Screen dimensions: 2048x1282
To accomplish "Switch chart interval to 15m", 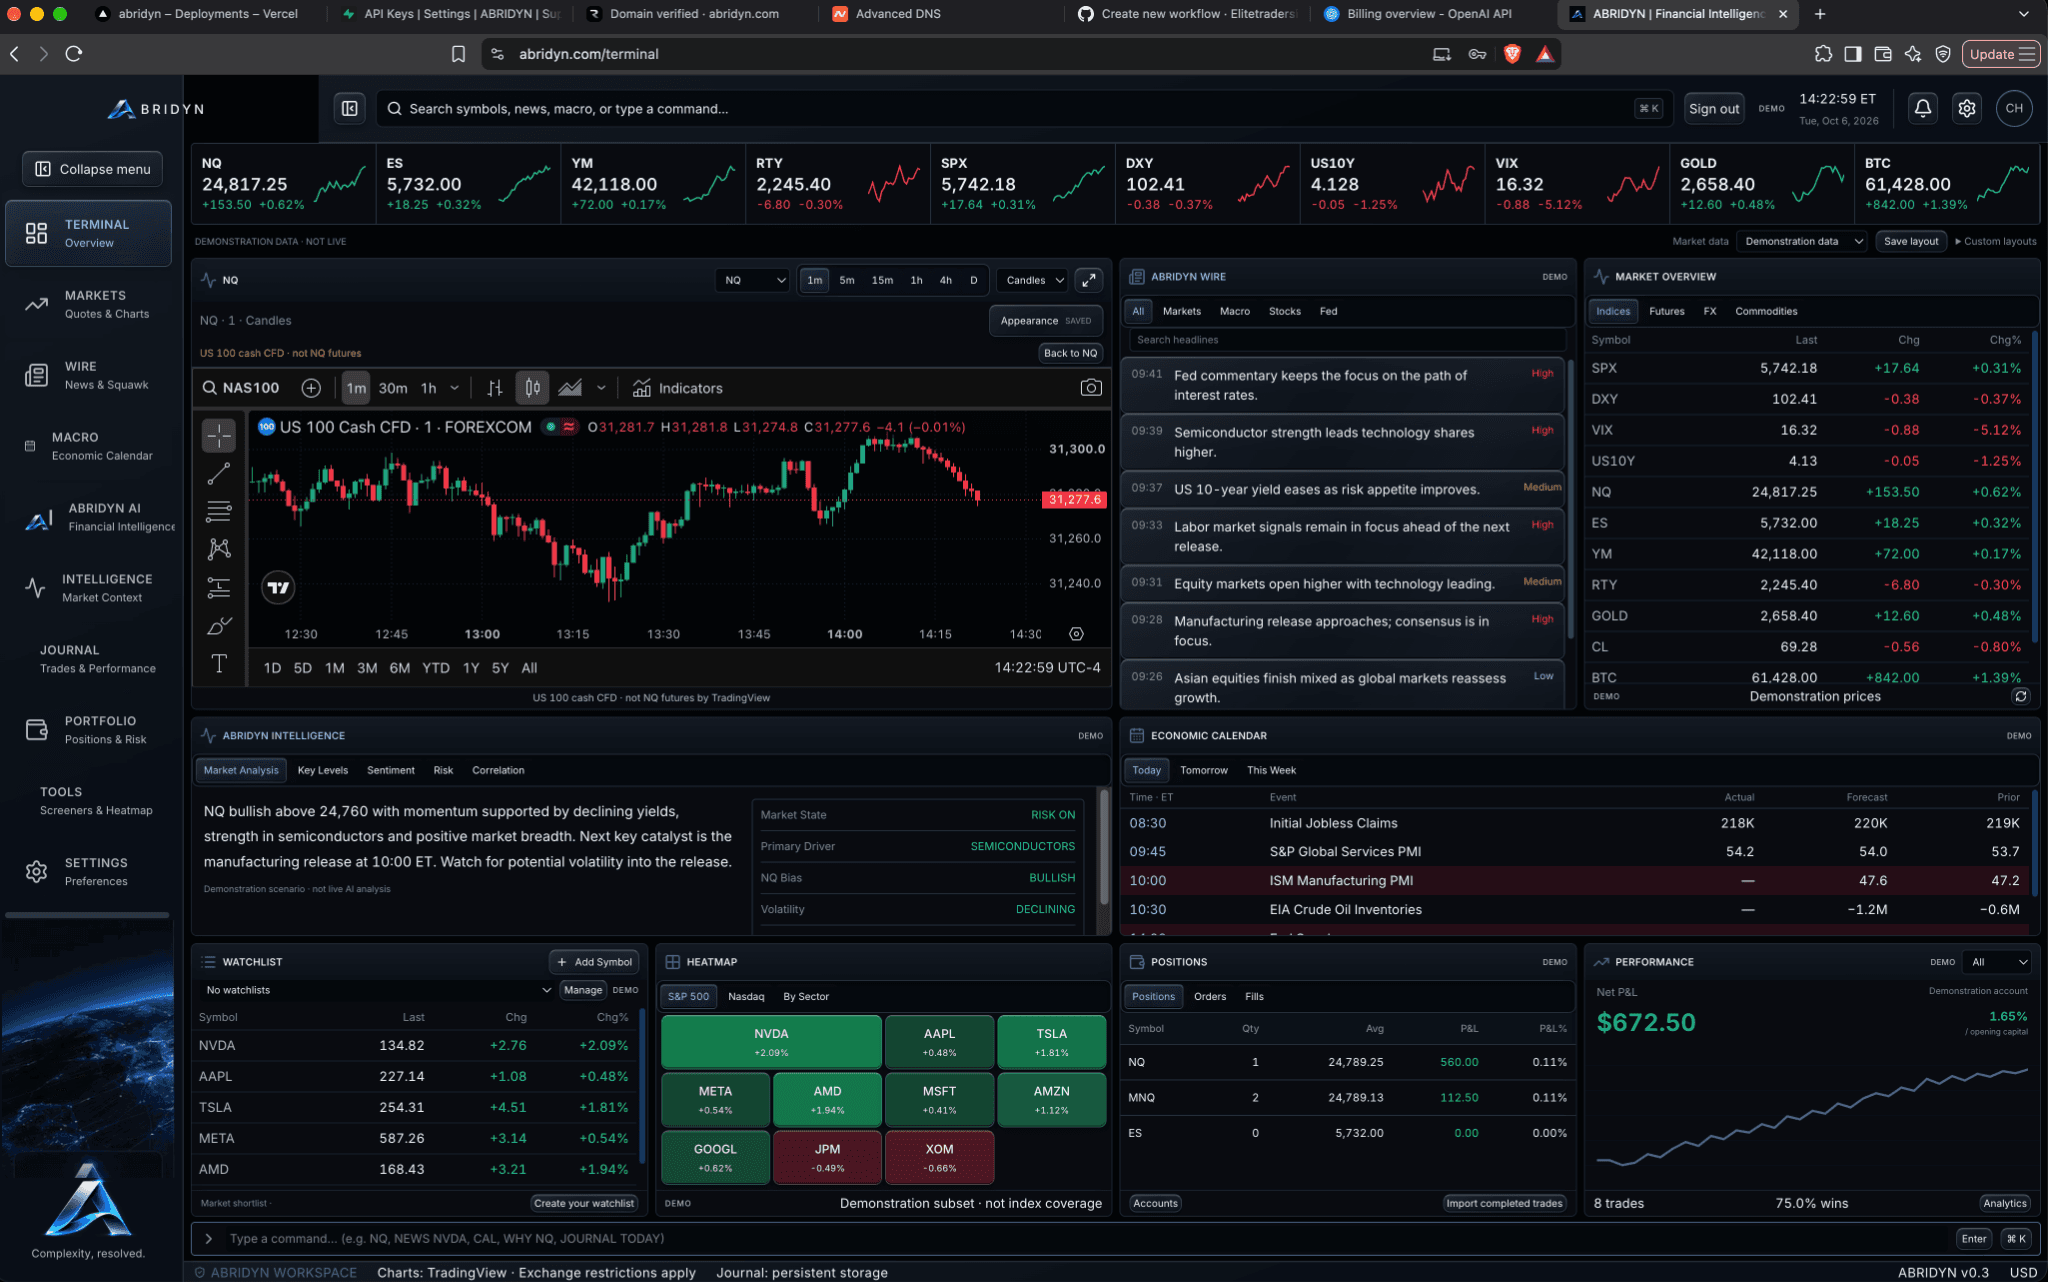I will [882, 280].
